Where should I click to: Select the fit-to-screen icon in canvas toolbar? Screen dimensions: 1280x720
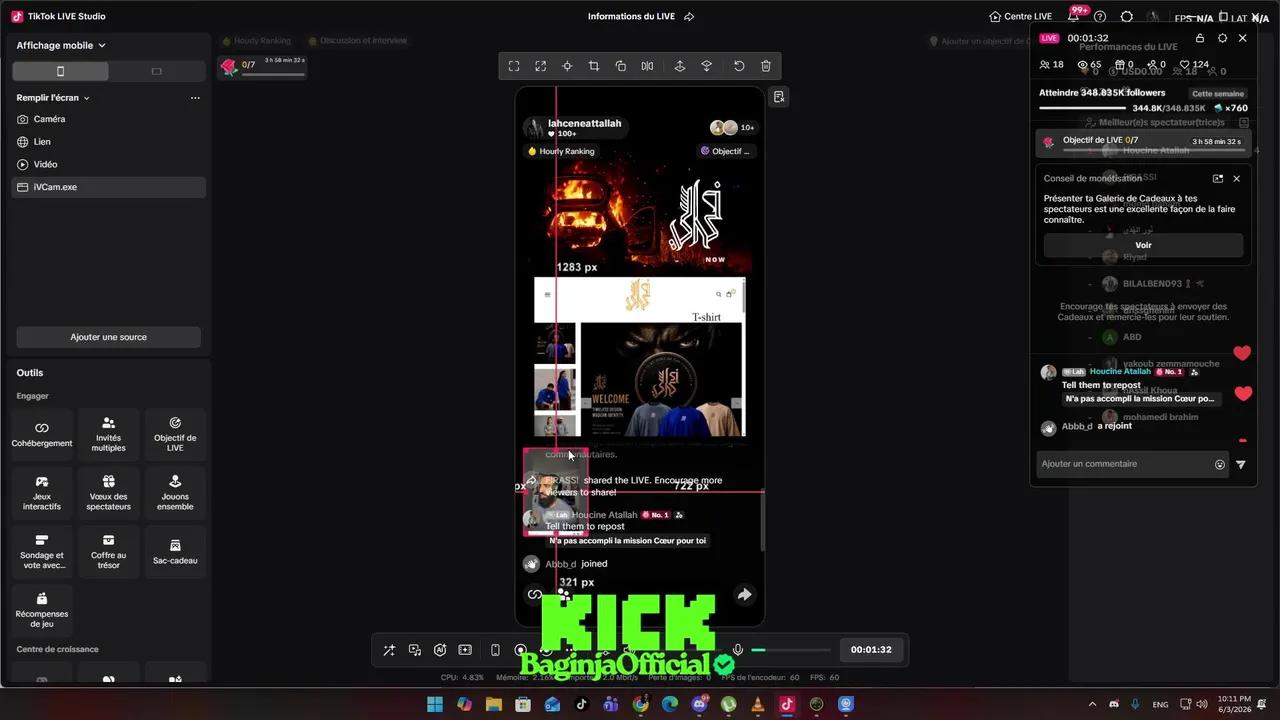(514, 66)
